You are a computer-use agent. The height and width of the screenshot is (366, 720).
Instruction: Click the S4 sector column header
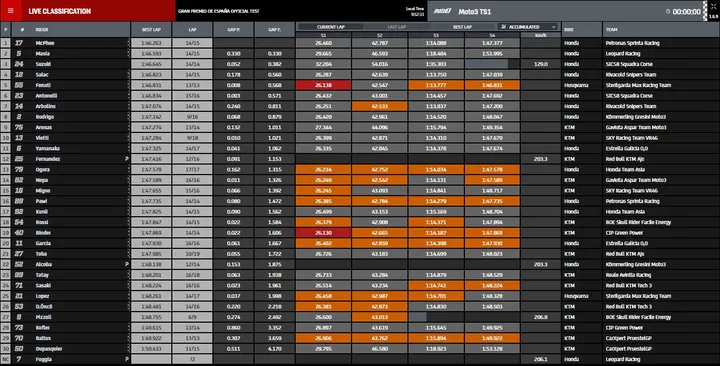tap(492, 35)
